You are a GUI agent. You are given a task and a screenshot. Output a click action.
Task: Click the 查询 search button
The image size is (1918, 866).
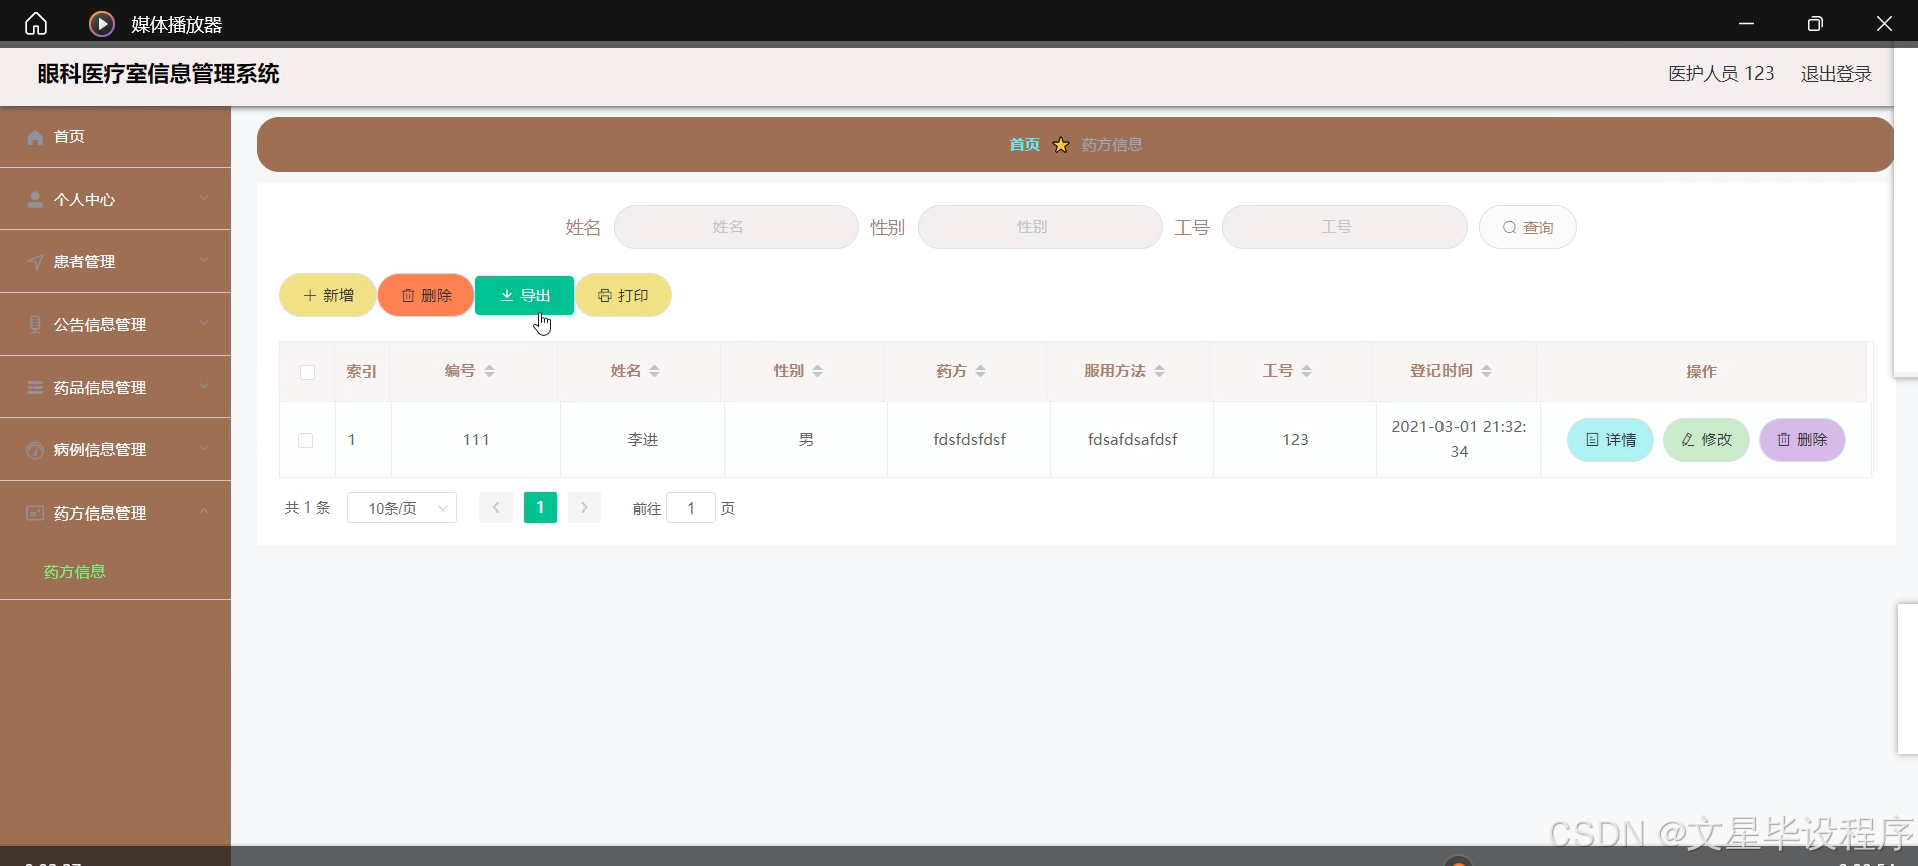1528,227
